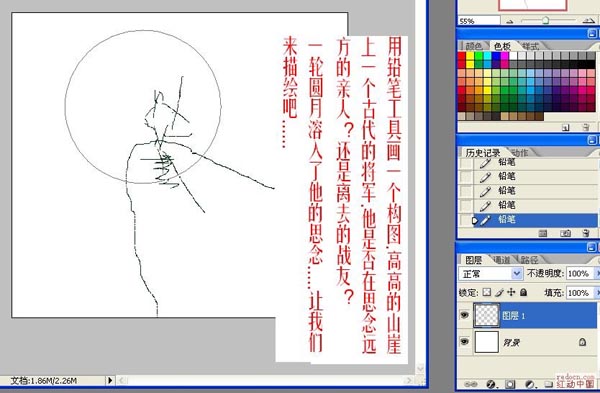Click the new swatch icon in Swatches panel

tap(566, 128)
